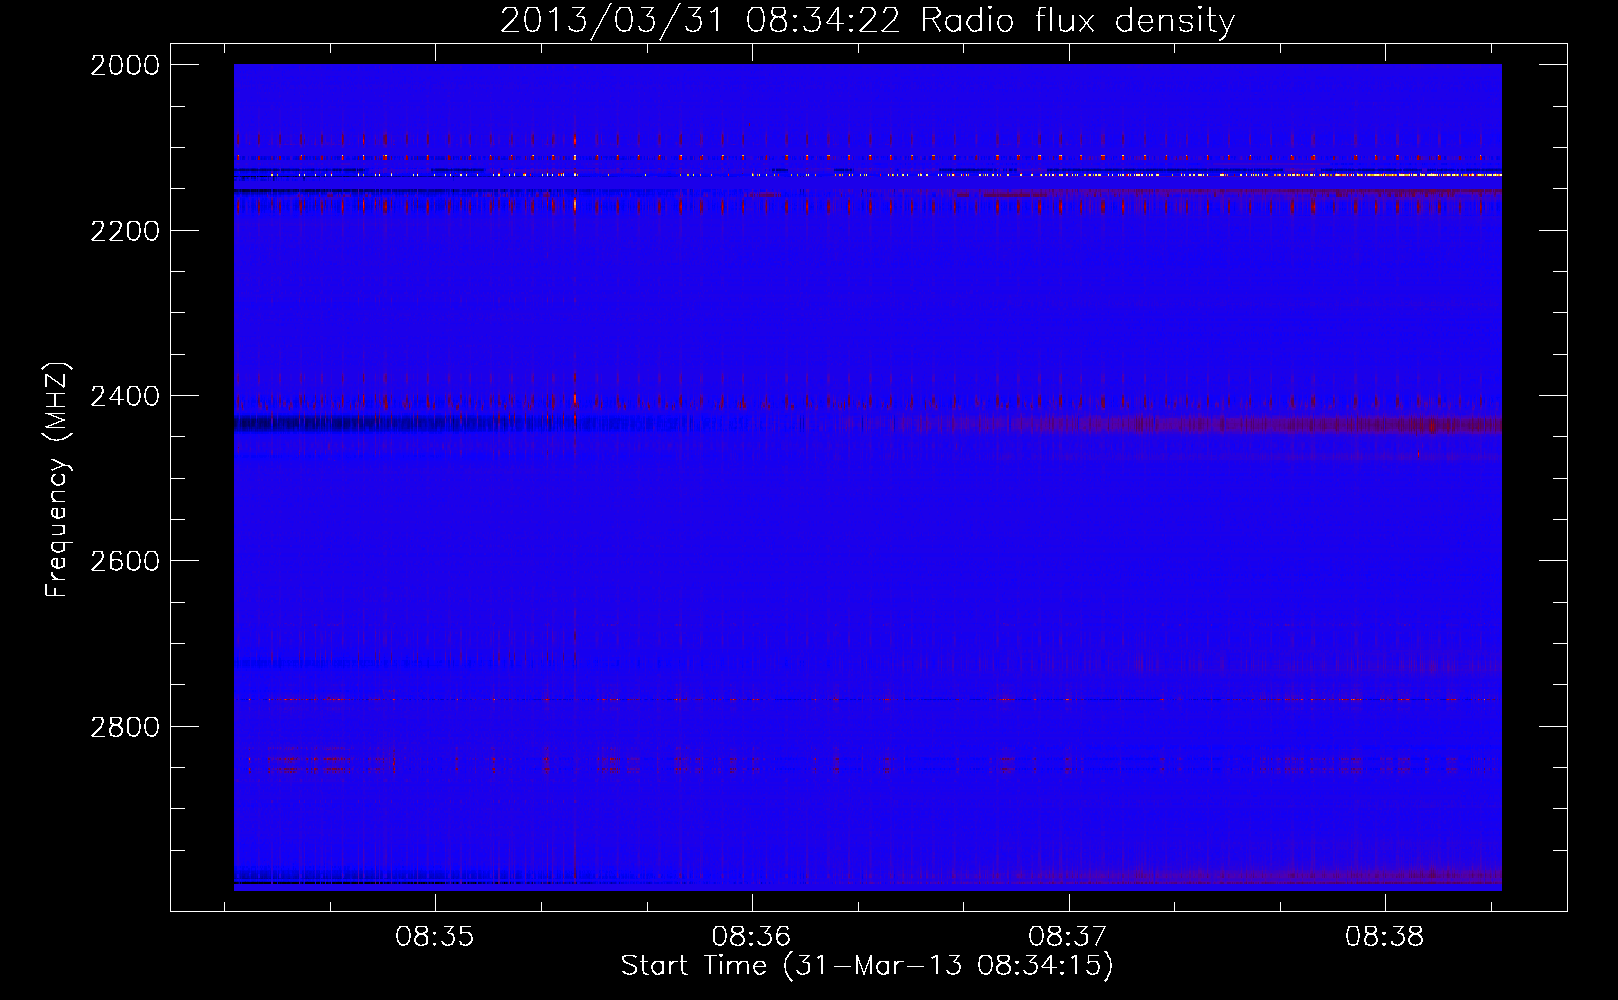Click the 2000 frequency tick label
The width and height of the screenshot is (1618, 1000).
point(125,65)
